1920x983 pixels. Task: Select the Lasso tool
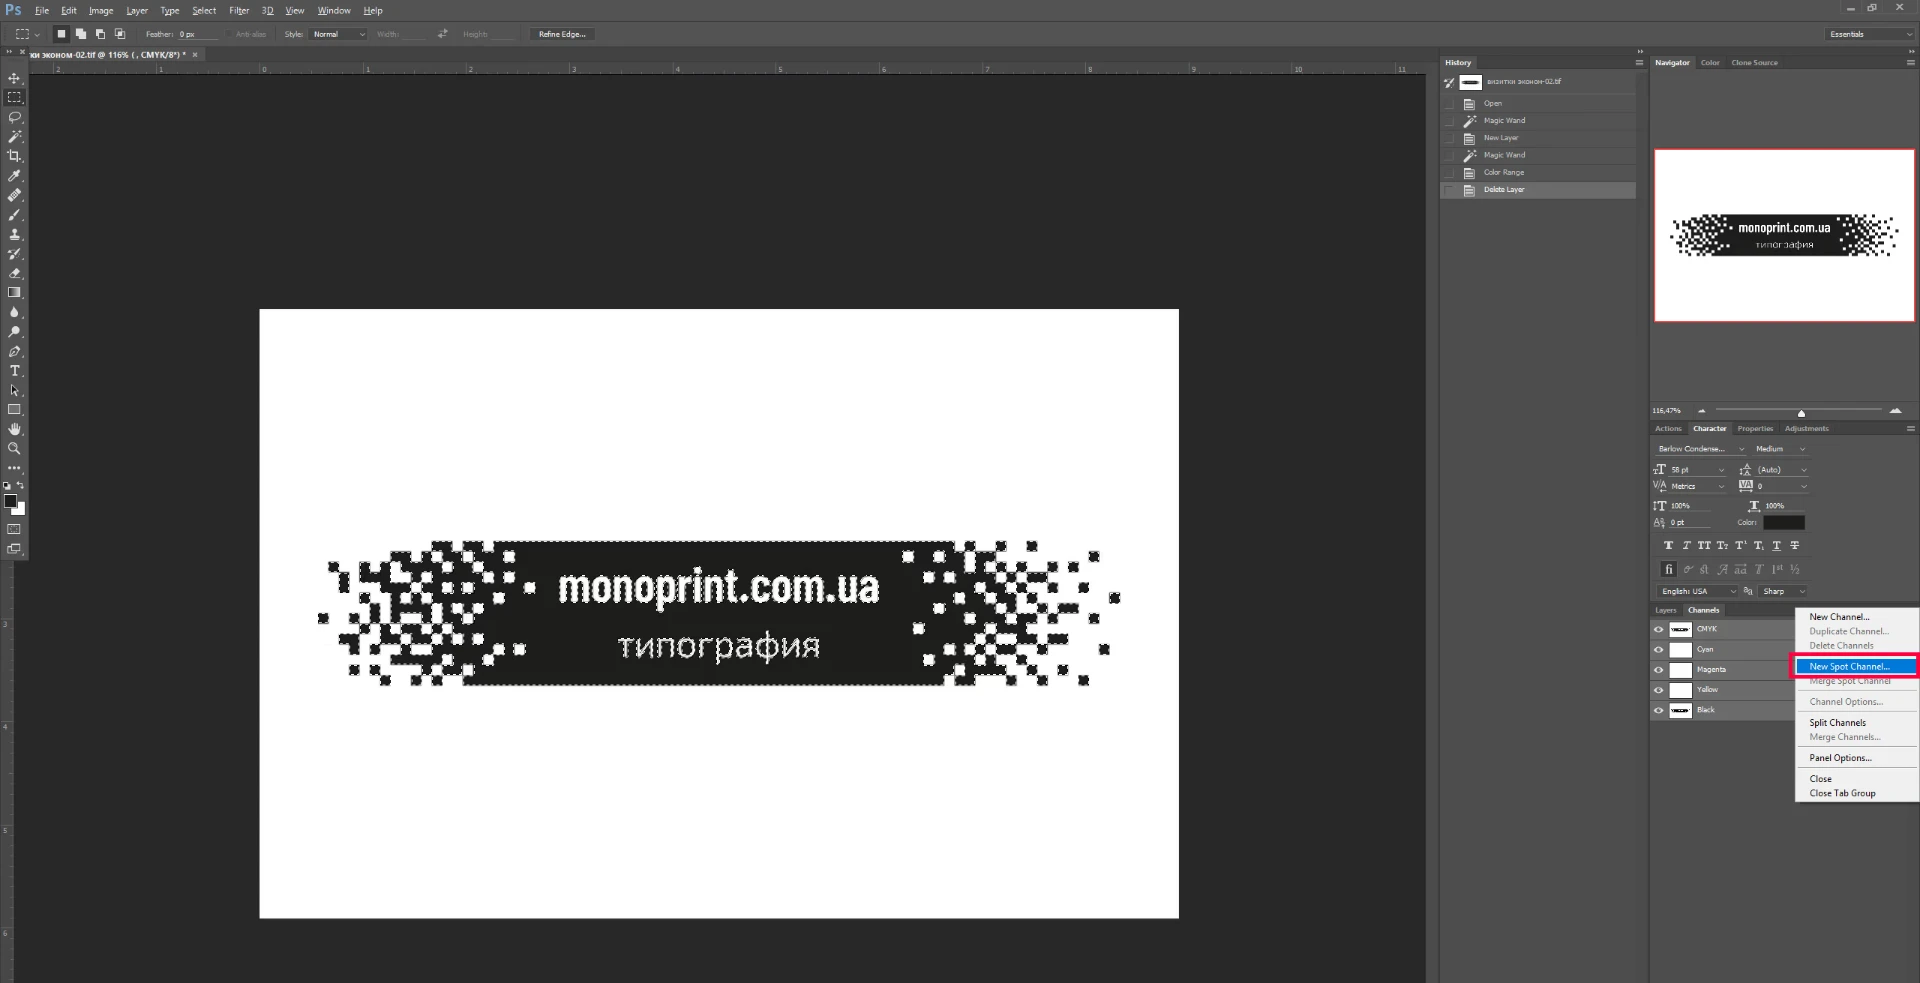[x=14, y=117]
